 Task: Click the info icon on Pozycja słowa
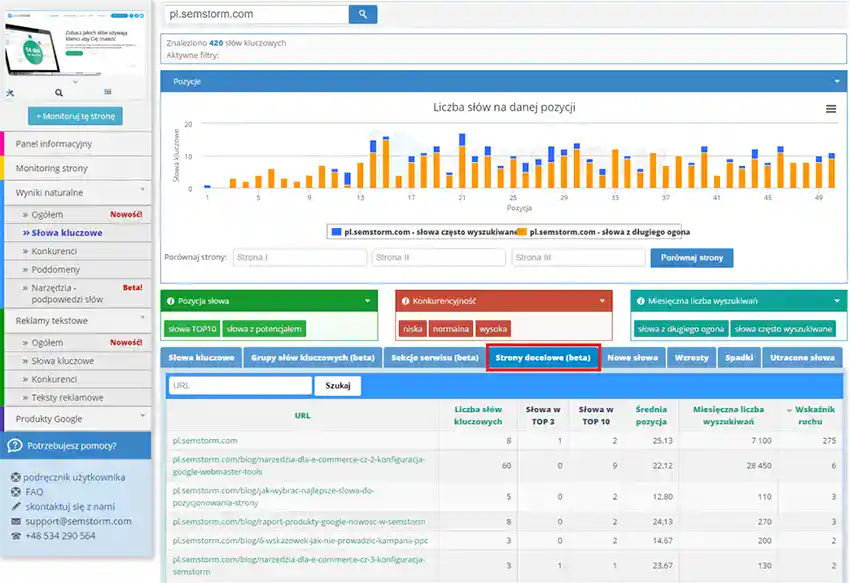171,301
